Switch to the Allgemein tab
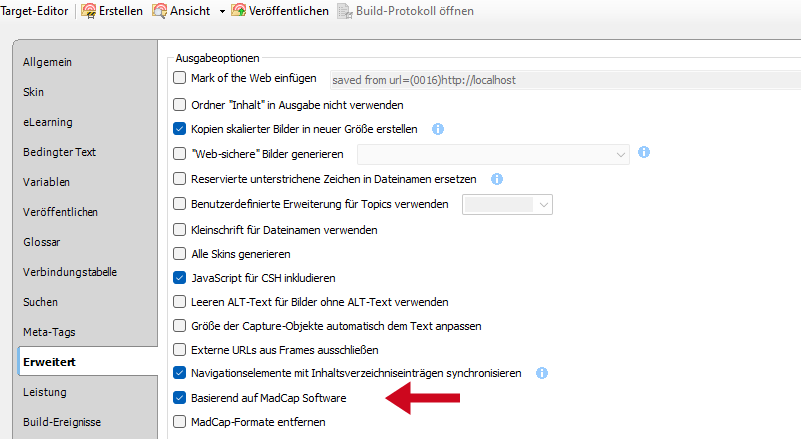Viewport: 801px width, 439px height. pyautogui.click(x=48, y=62)
